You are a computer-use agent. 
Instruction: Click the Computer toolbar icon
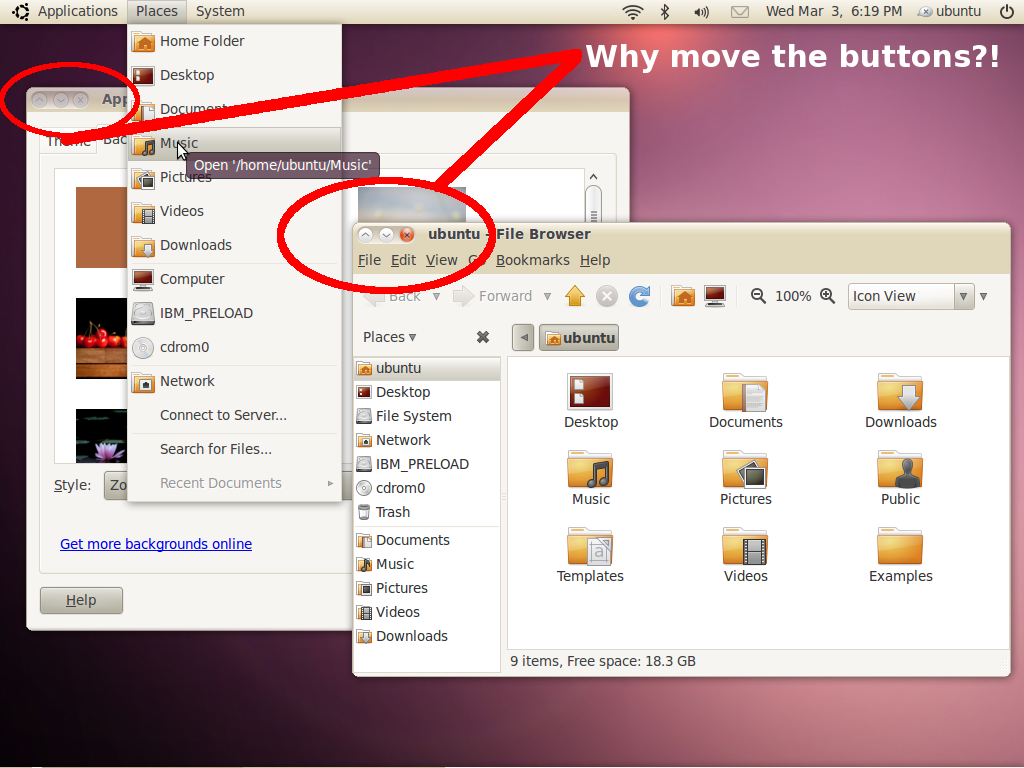point(714,296)
